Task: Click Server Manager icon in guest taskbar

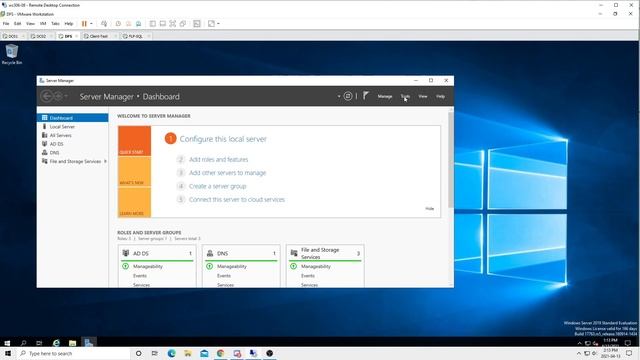Action: pos(89,343)
